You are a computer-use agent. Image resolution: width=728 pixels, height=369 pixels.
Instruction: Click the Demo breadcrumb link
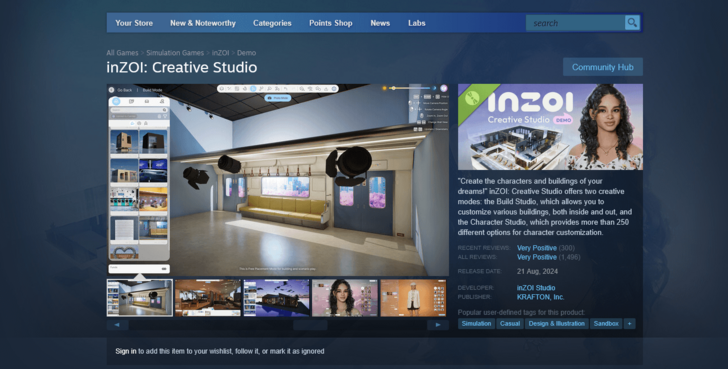click(x=247, y=53)
